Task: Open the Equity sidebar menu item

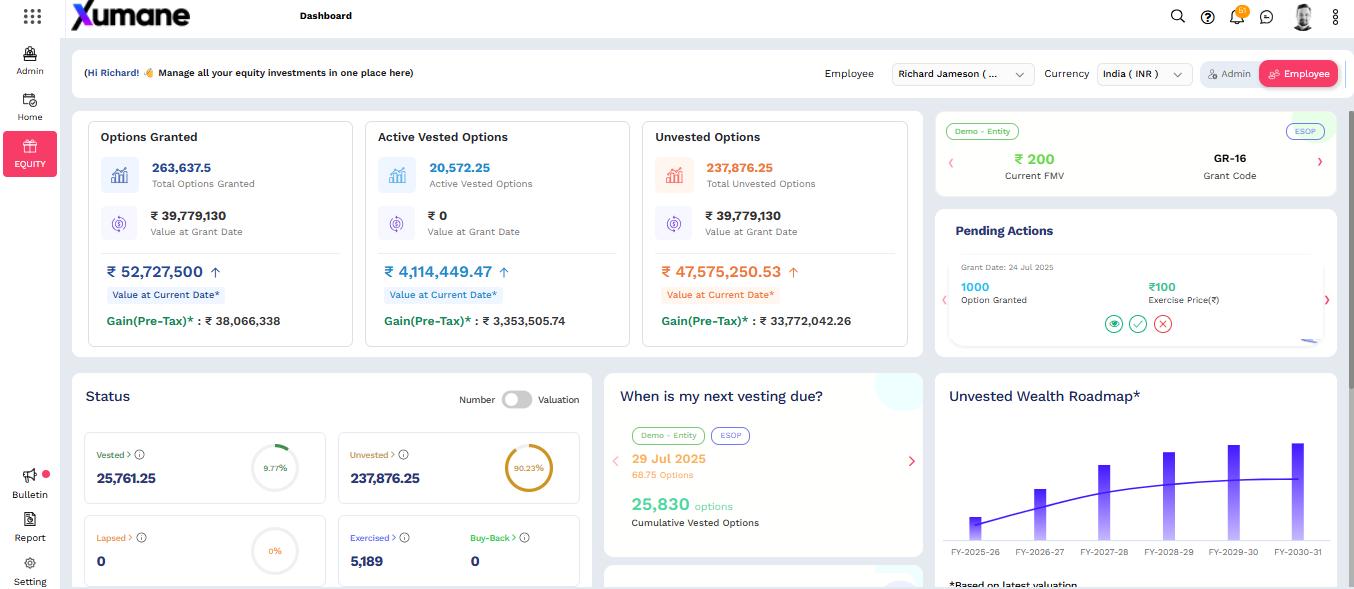Action: [30, 154]
